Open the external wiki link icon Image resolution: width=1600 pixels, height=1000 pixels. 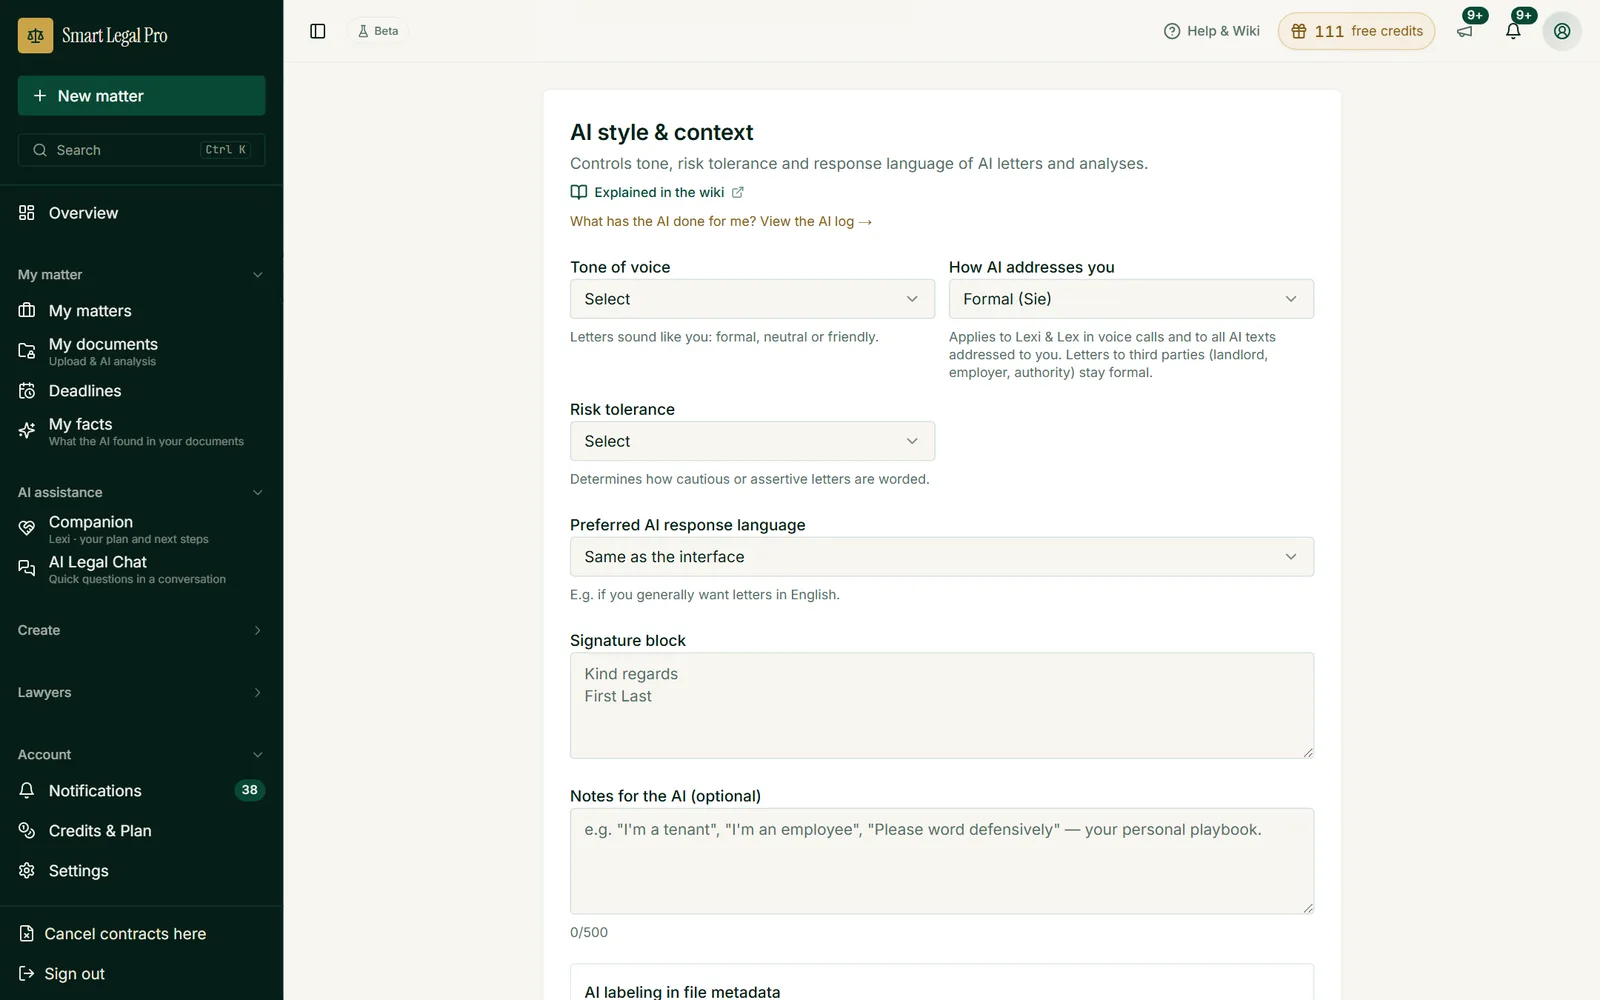click(738, 192)
